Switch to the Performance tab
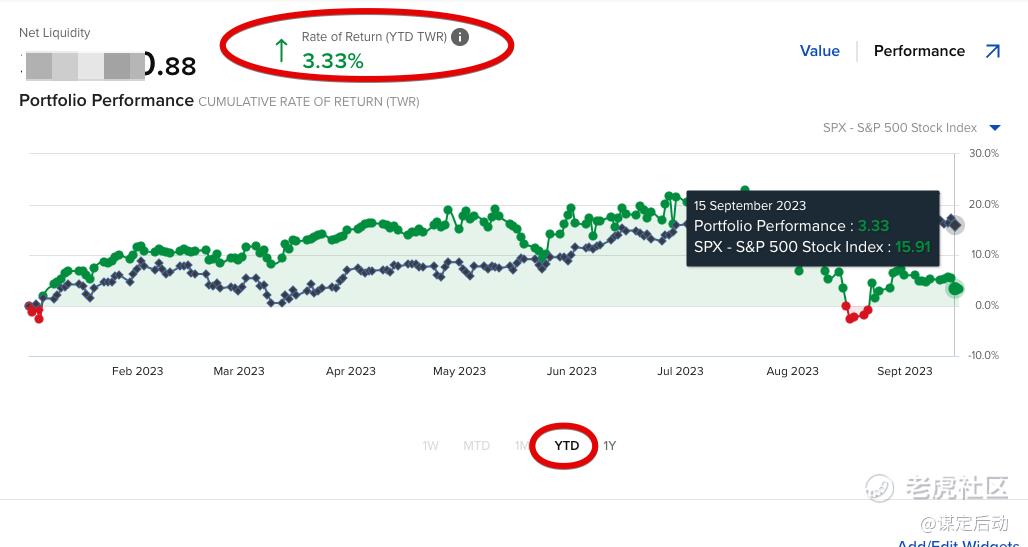 pos(919,51)
